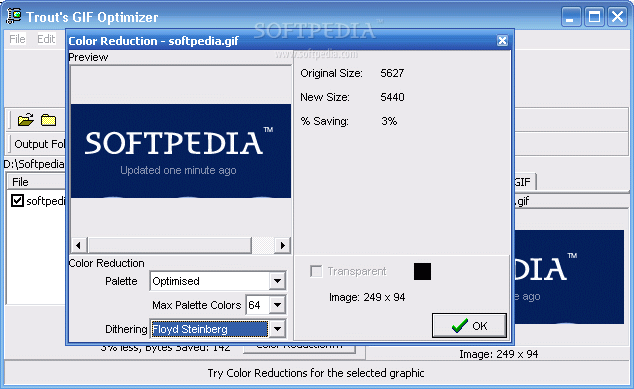Click the New Size value 5440
The height and width of the screenshot is (389, 634).
tap(392, 97)
